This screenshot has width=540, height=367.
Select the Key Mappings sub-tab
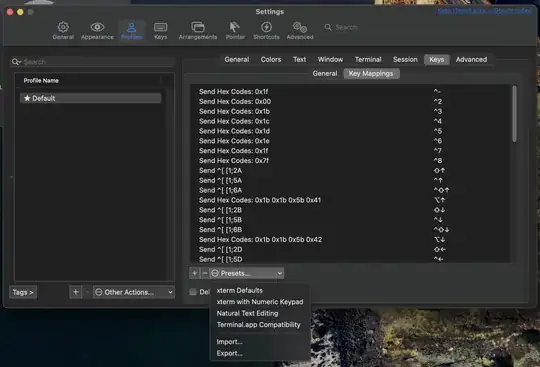pyautogui.click(x=371, y=73)
